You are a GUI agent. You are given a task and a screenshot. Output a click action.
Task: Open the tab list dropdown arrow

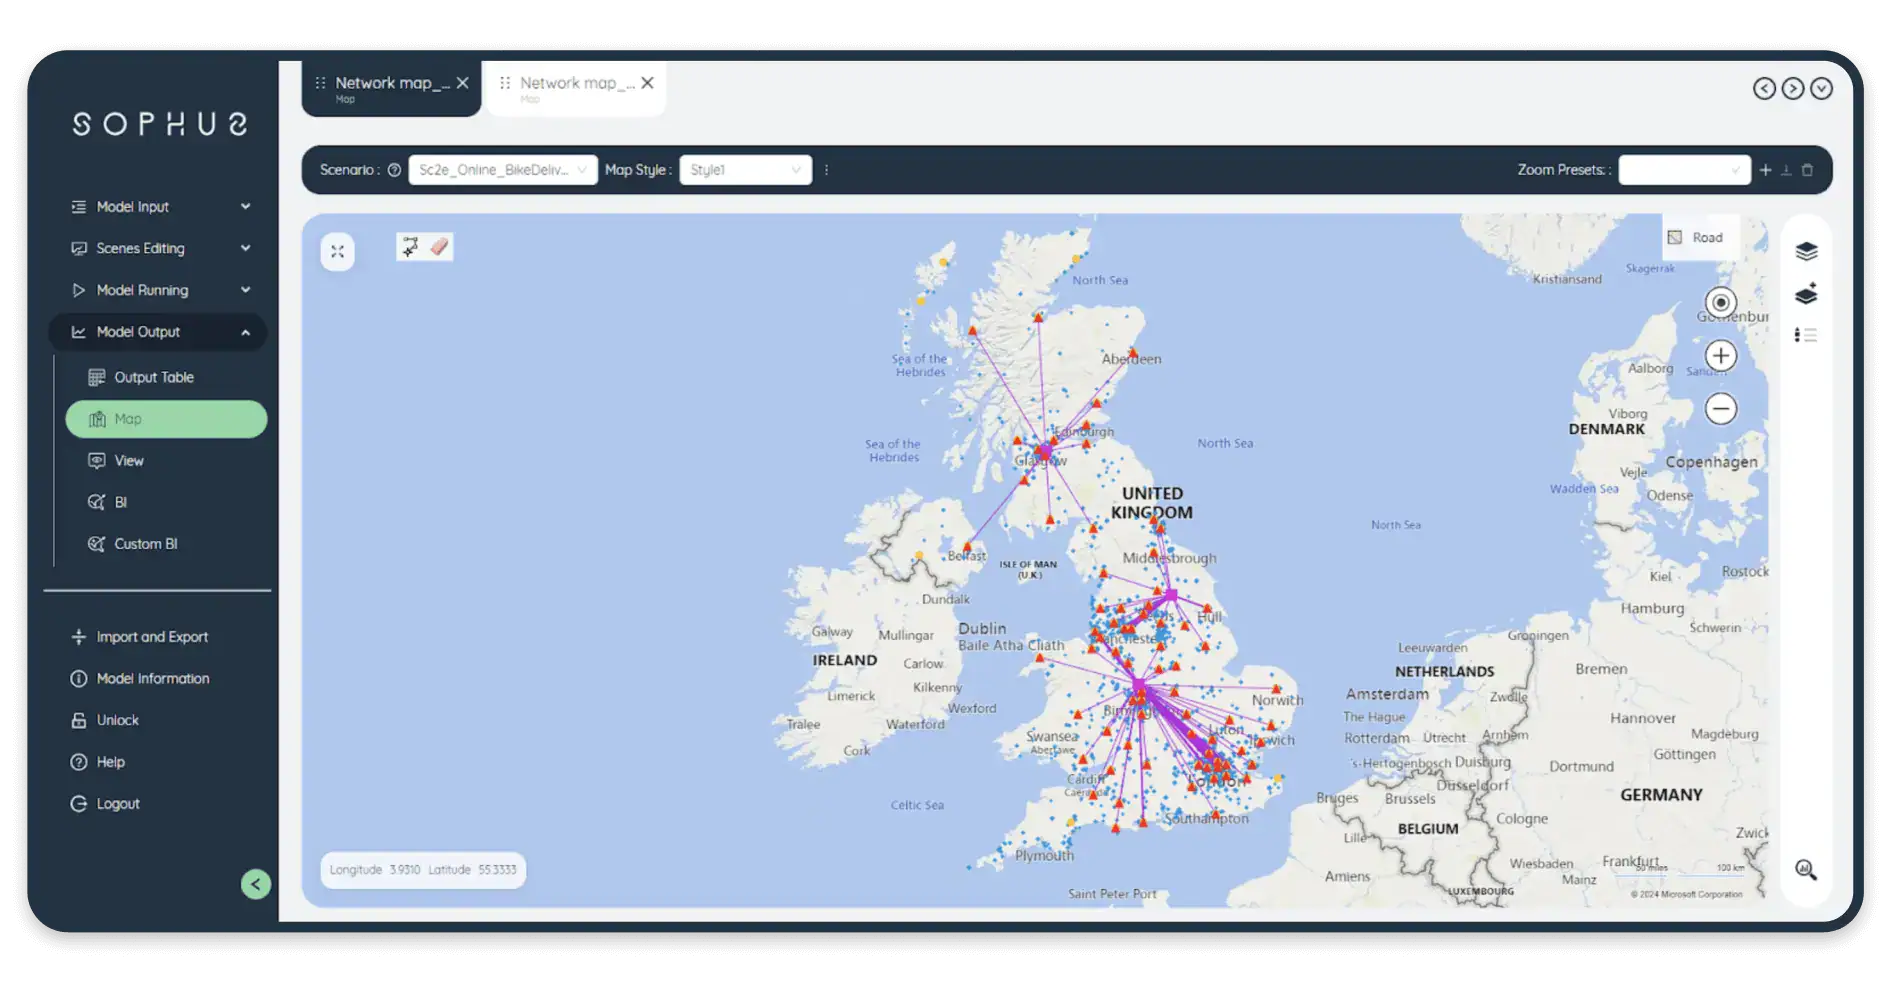(1822, 89)
